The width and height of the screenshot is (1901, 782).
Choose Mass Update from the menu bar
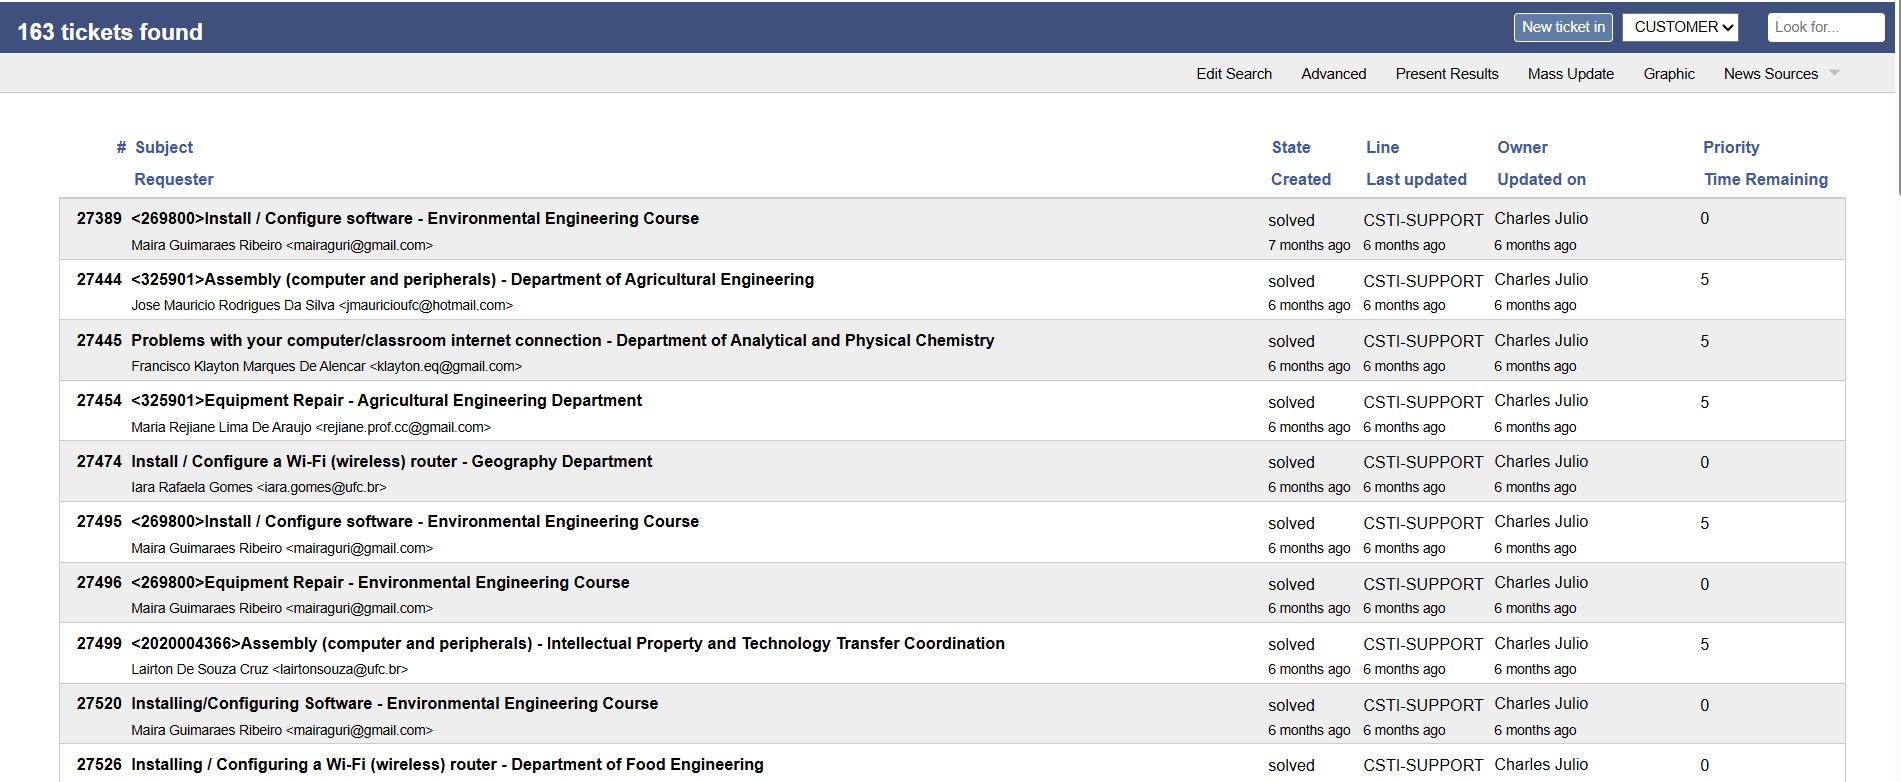click(1570, 74)
